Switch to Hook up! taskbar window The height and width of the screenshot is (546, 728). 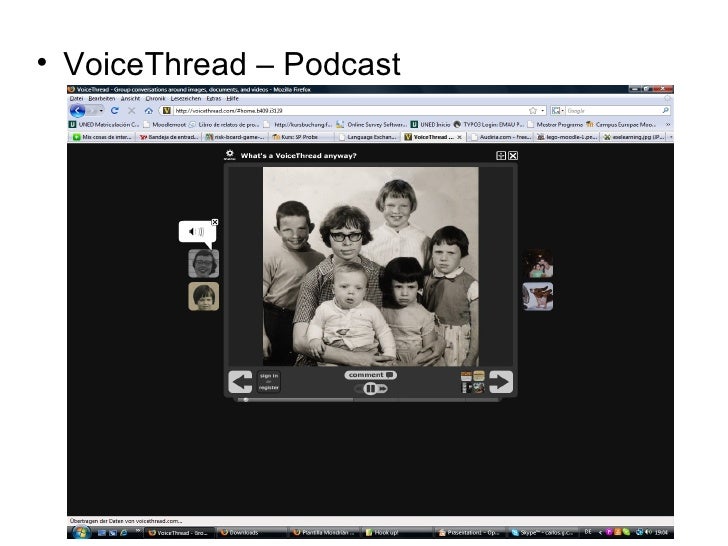pos(396,533)
